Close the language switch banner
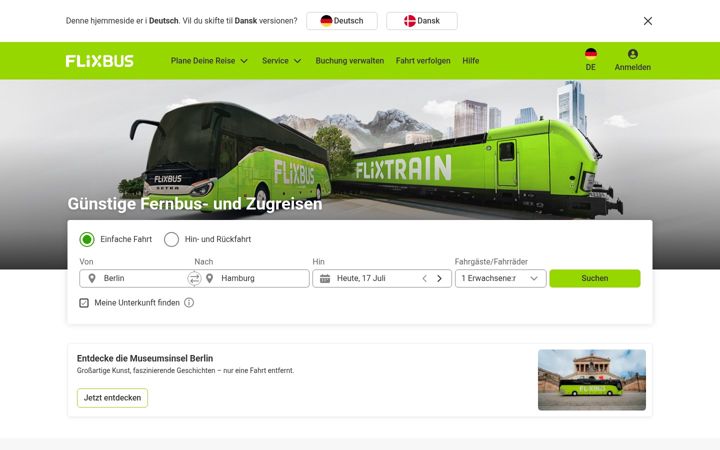This screenshot has height=450, width=720. pos(647,21)
